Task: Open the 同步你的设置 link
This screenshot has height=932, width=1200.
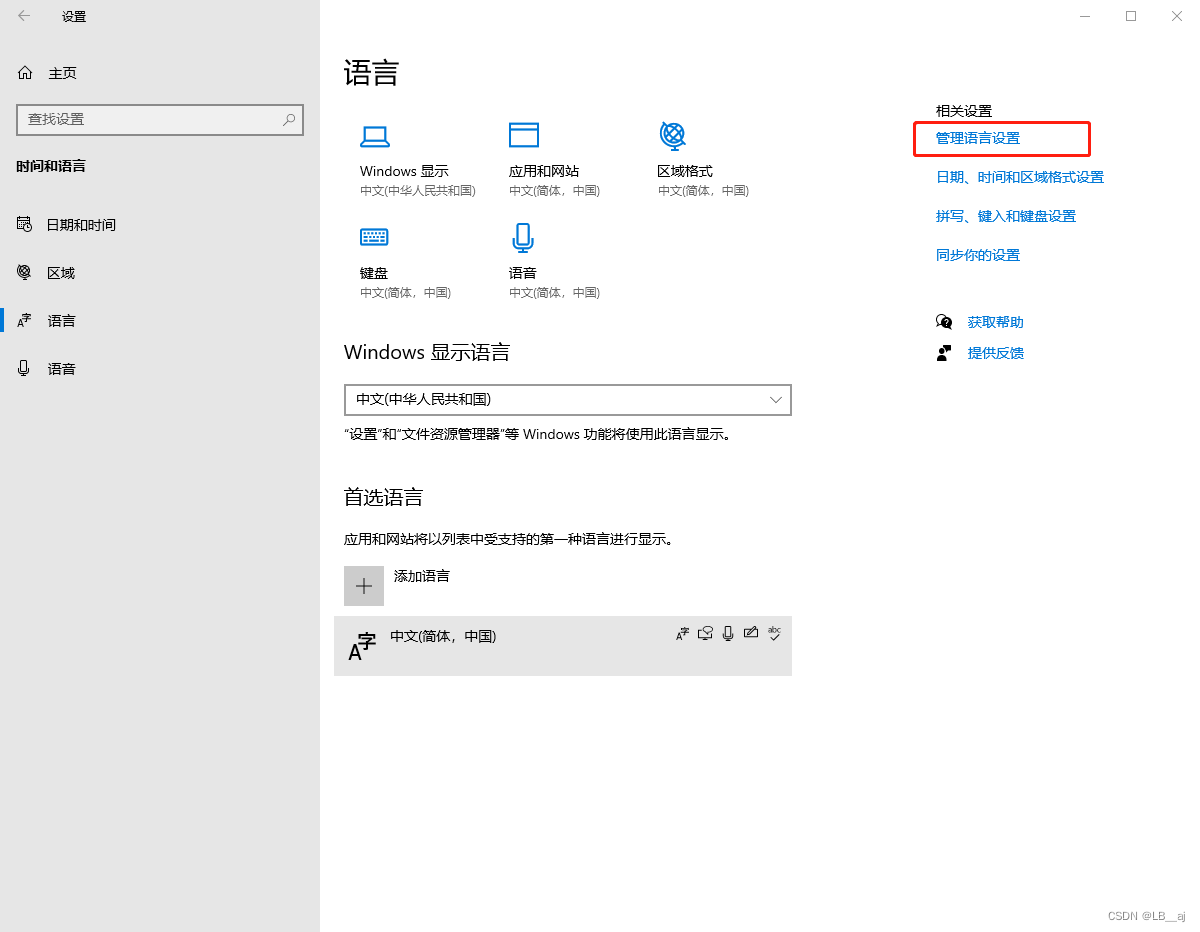Action: 978,255
